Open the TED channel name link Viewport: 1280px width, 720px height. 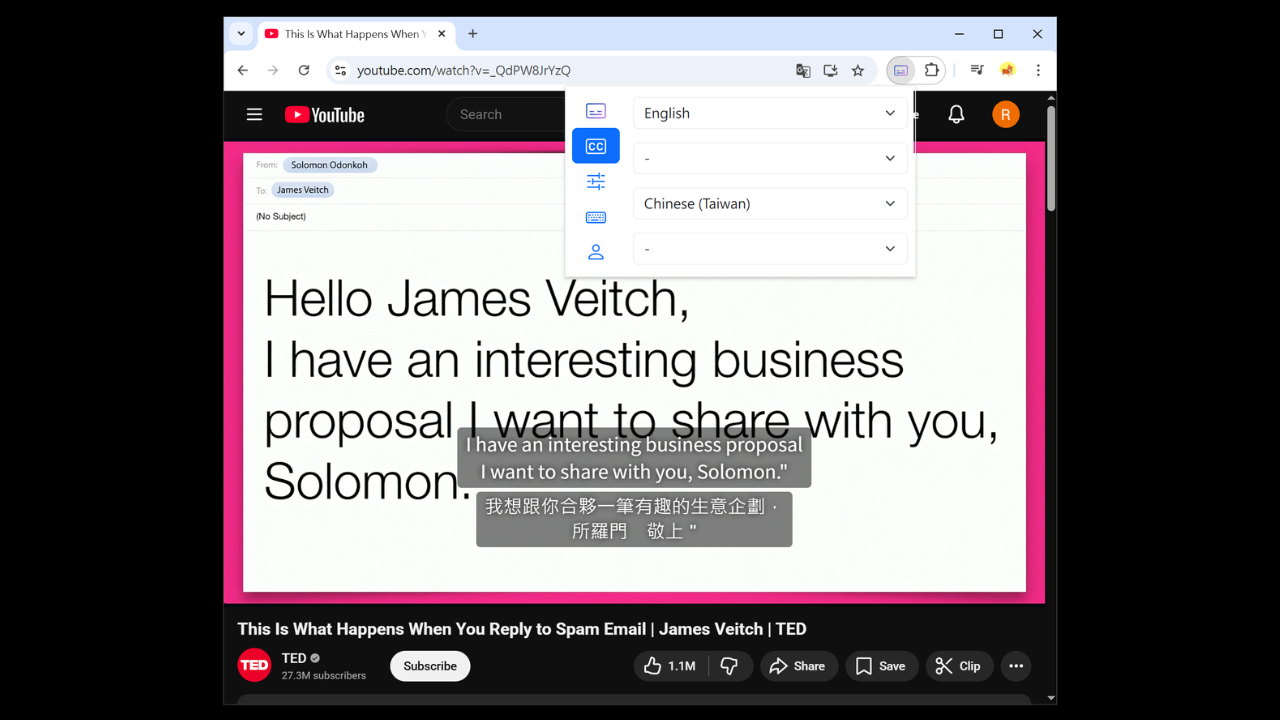coord(294,658)
